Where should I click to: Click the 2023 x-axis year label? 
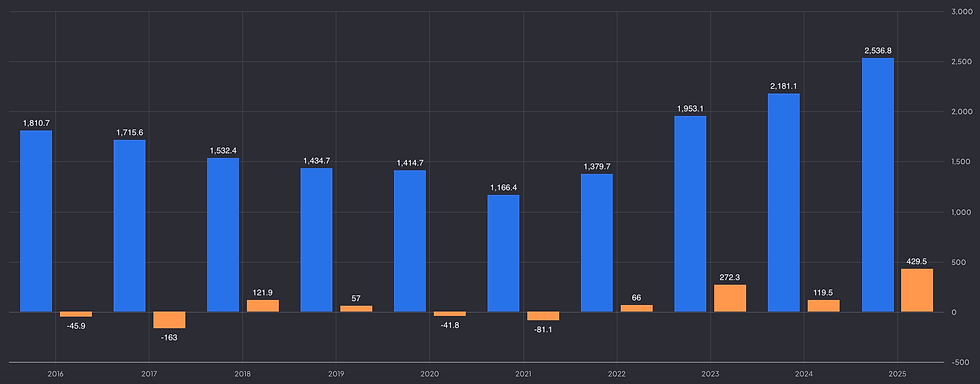710,373
